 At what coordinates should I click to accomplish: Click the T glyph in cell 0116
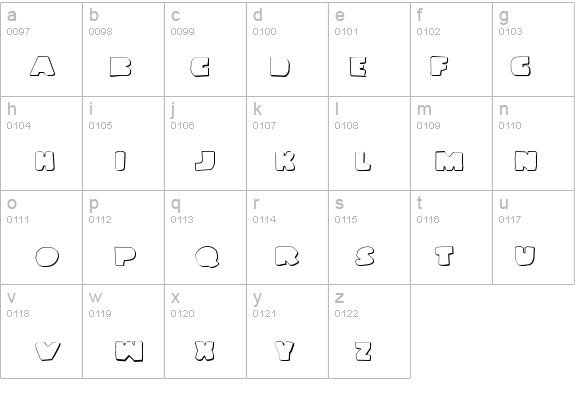click(444, 256)
